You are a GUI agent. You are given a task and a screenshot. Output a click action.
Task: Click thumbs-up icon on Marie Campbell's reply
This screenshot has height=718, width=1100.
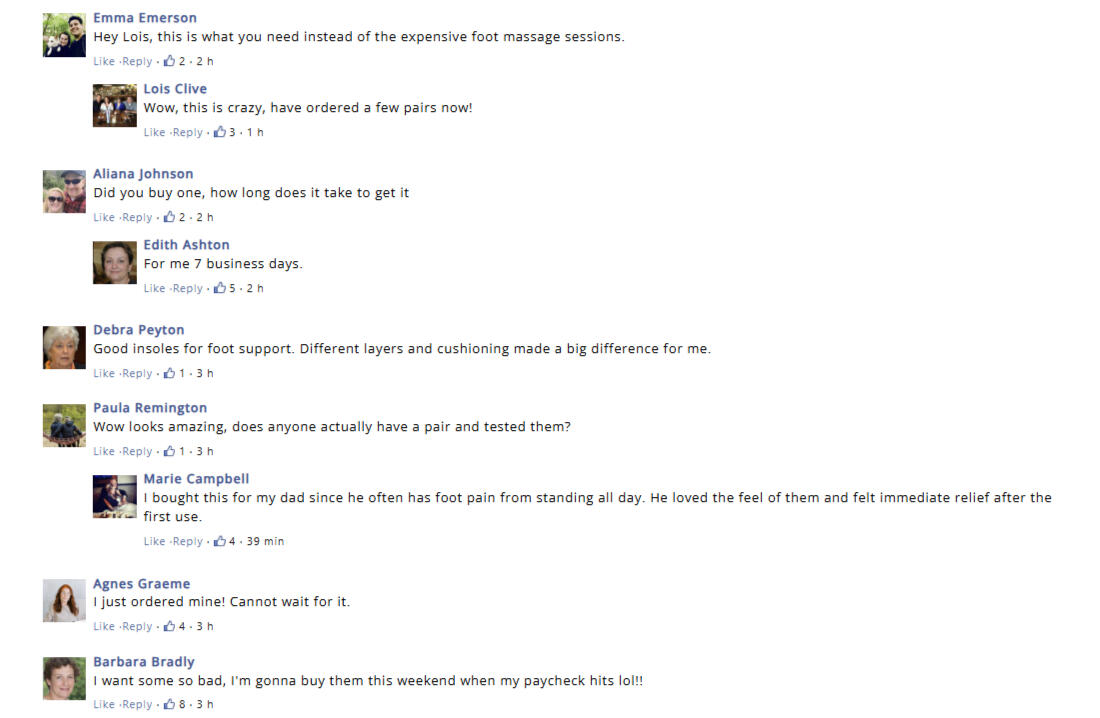pos(219,541)
